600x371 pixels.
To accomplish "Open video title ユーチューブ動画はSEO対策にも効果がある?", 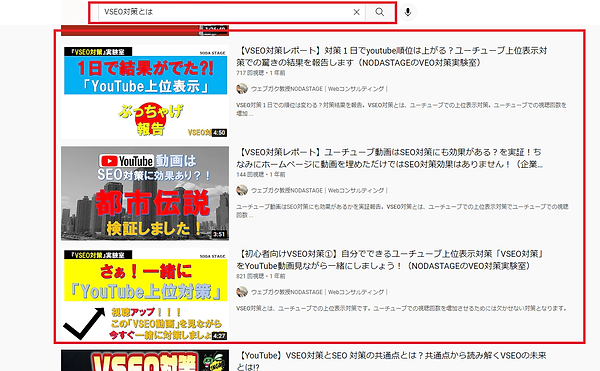I will 390,158.
